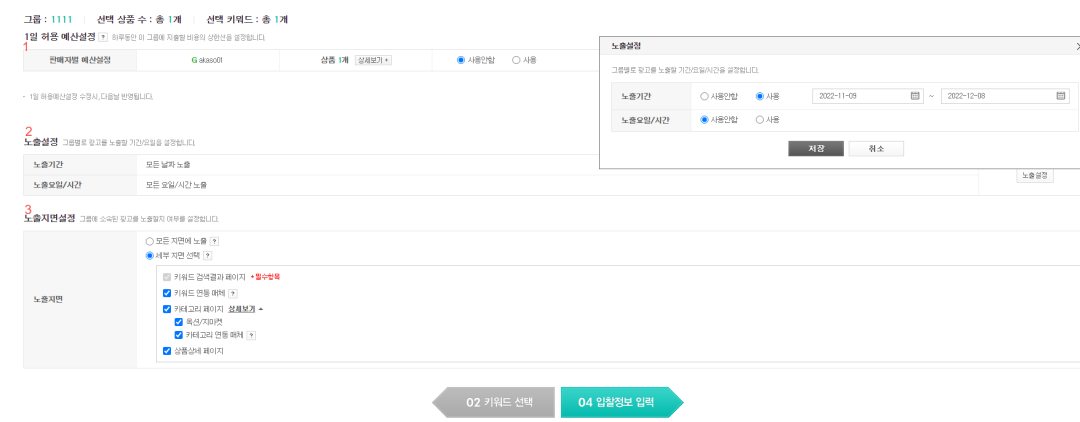This screenshot has width=1080, height=422.
Task: Collapse 상세보기 under 카테고리 페이지
Action: click(x=245, y=309)
